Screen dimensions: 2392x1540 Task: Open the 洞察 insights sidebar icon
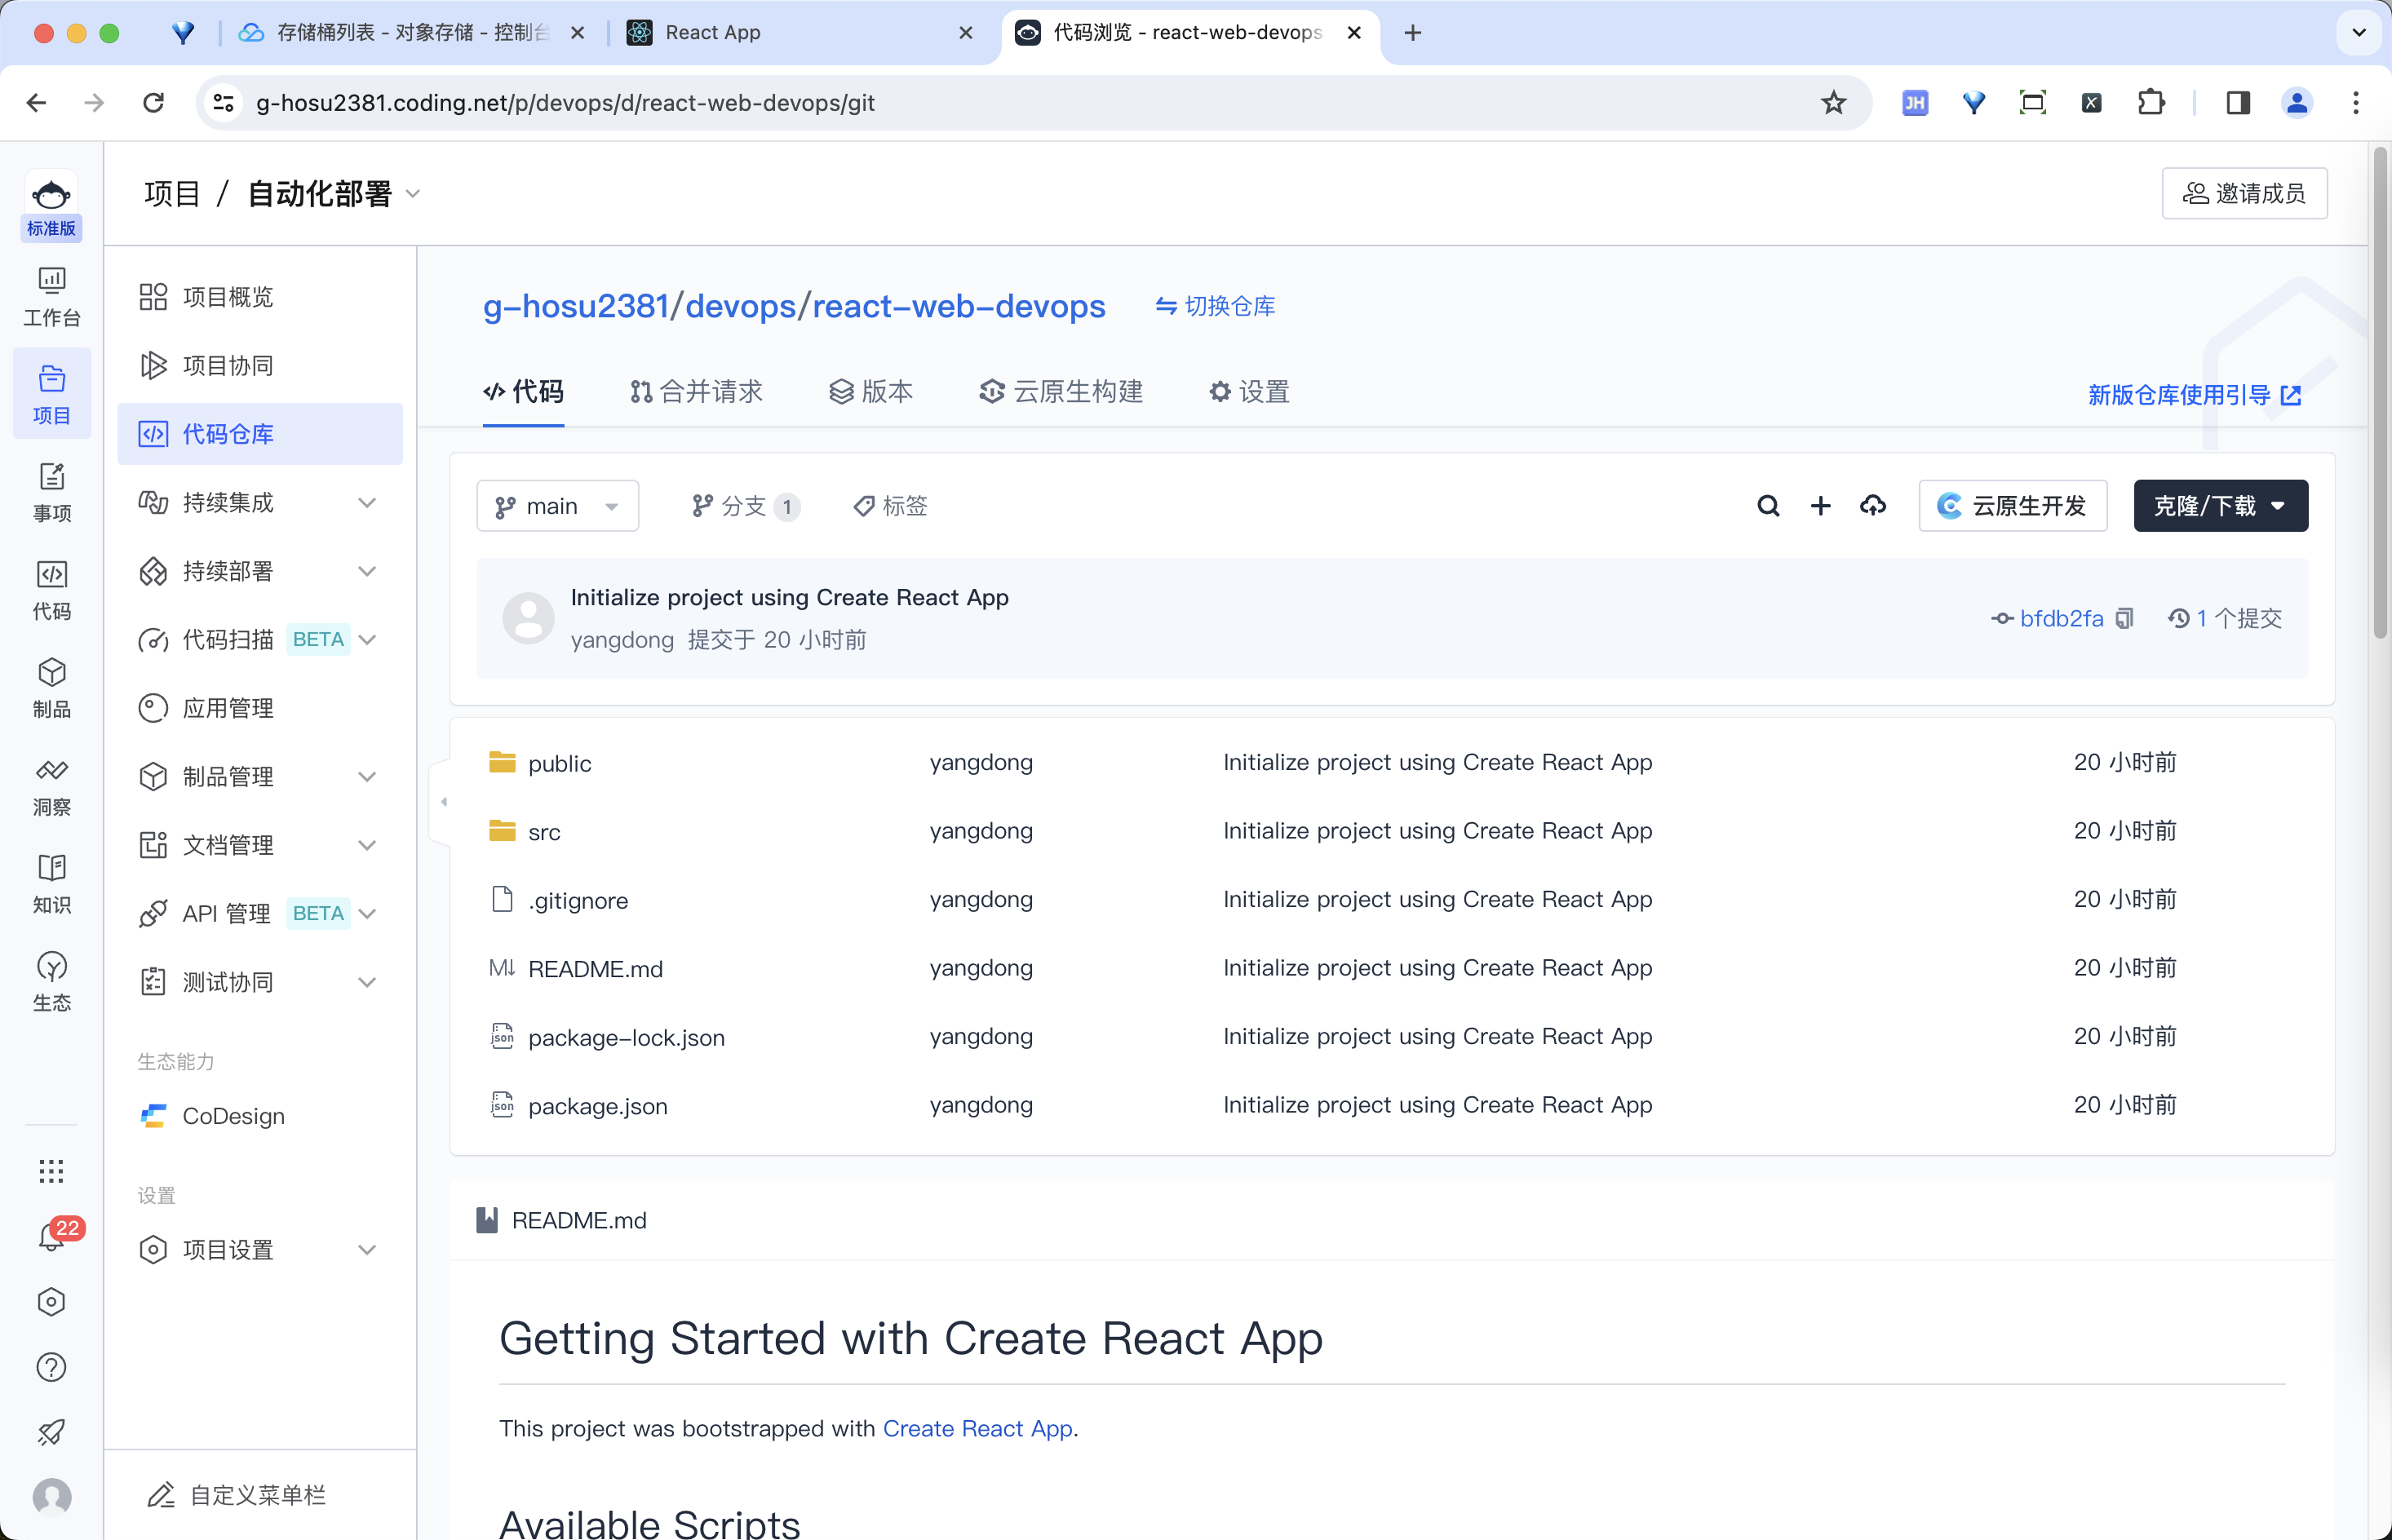52,787
